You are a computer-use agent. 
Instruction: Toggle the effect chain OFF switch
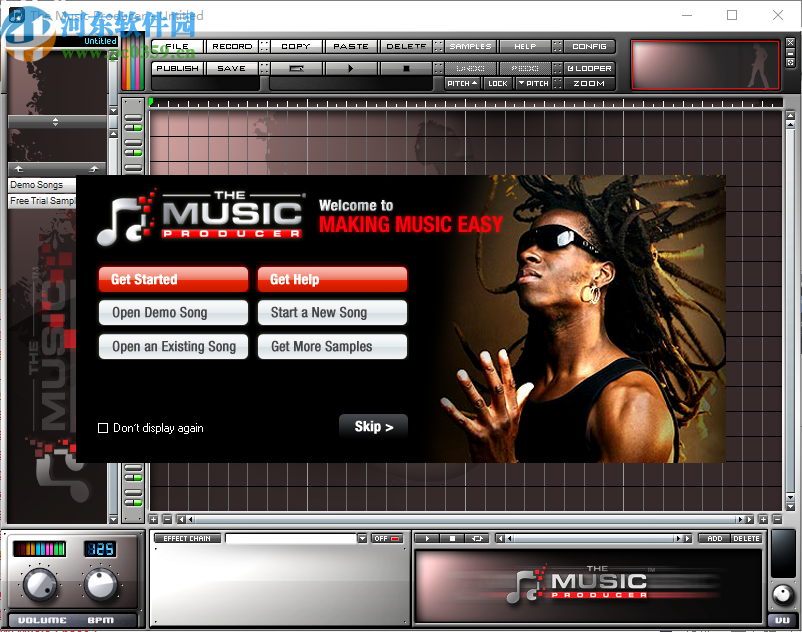(x=385, y=537)
